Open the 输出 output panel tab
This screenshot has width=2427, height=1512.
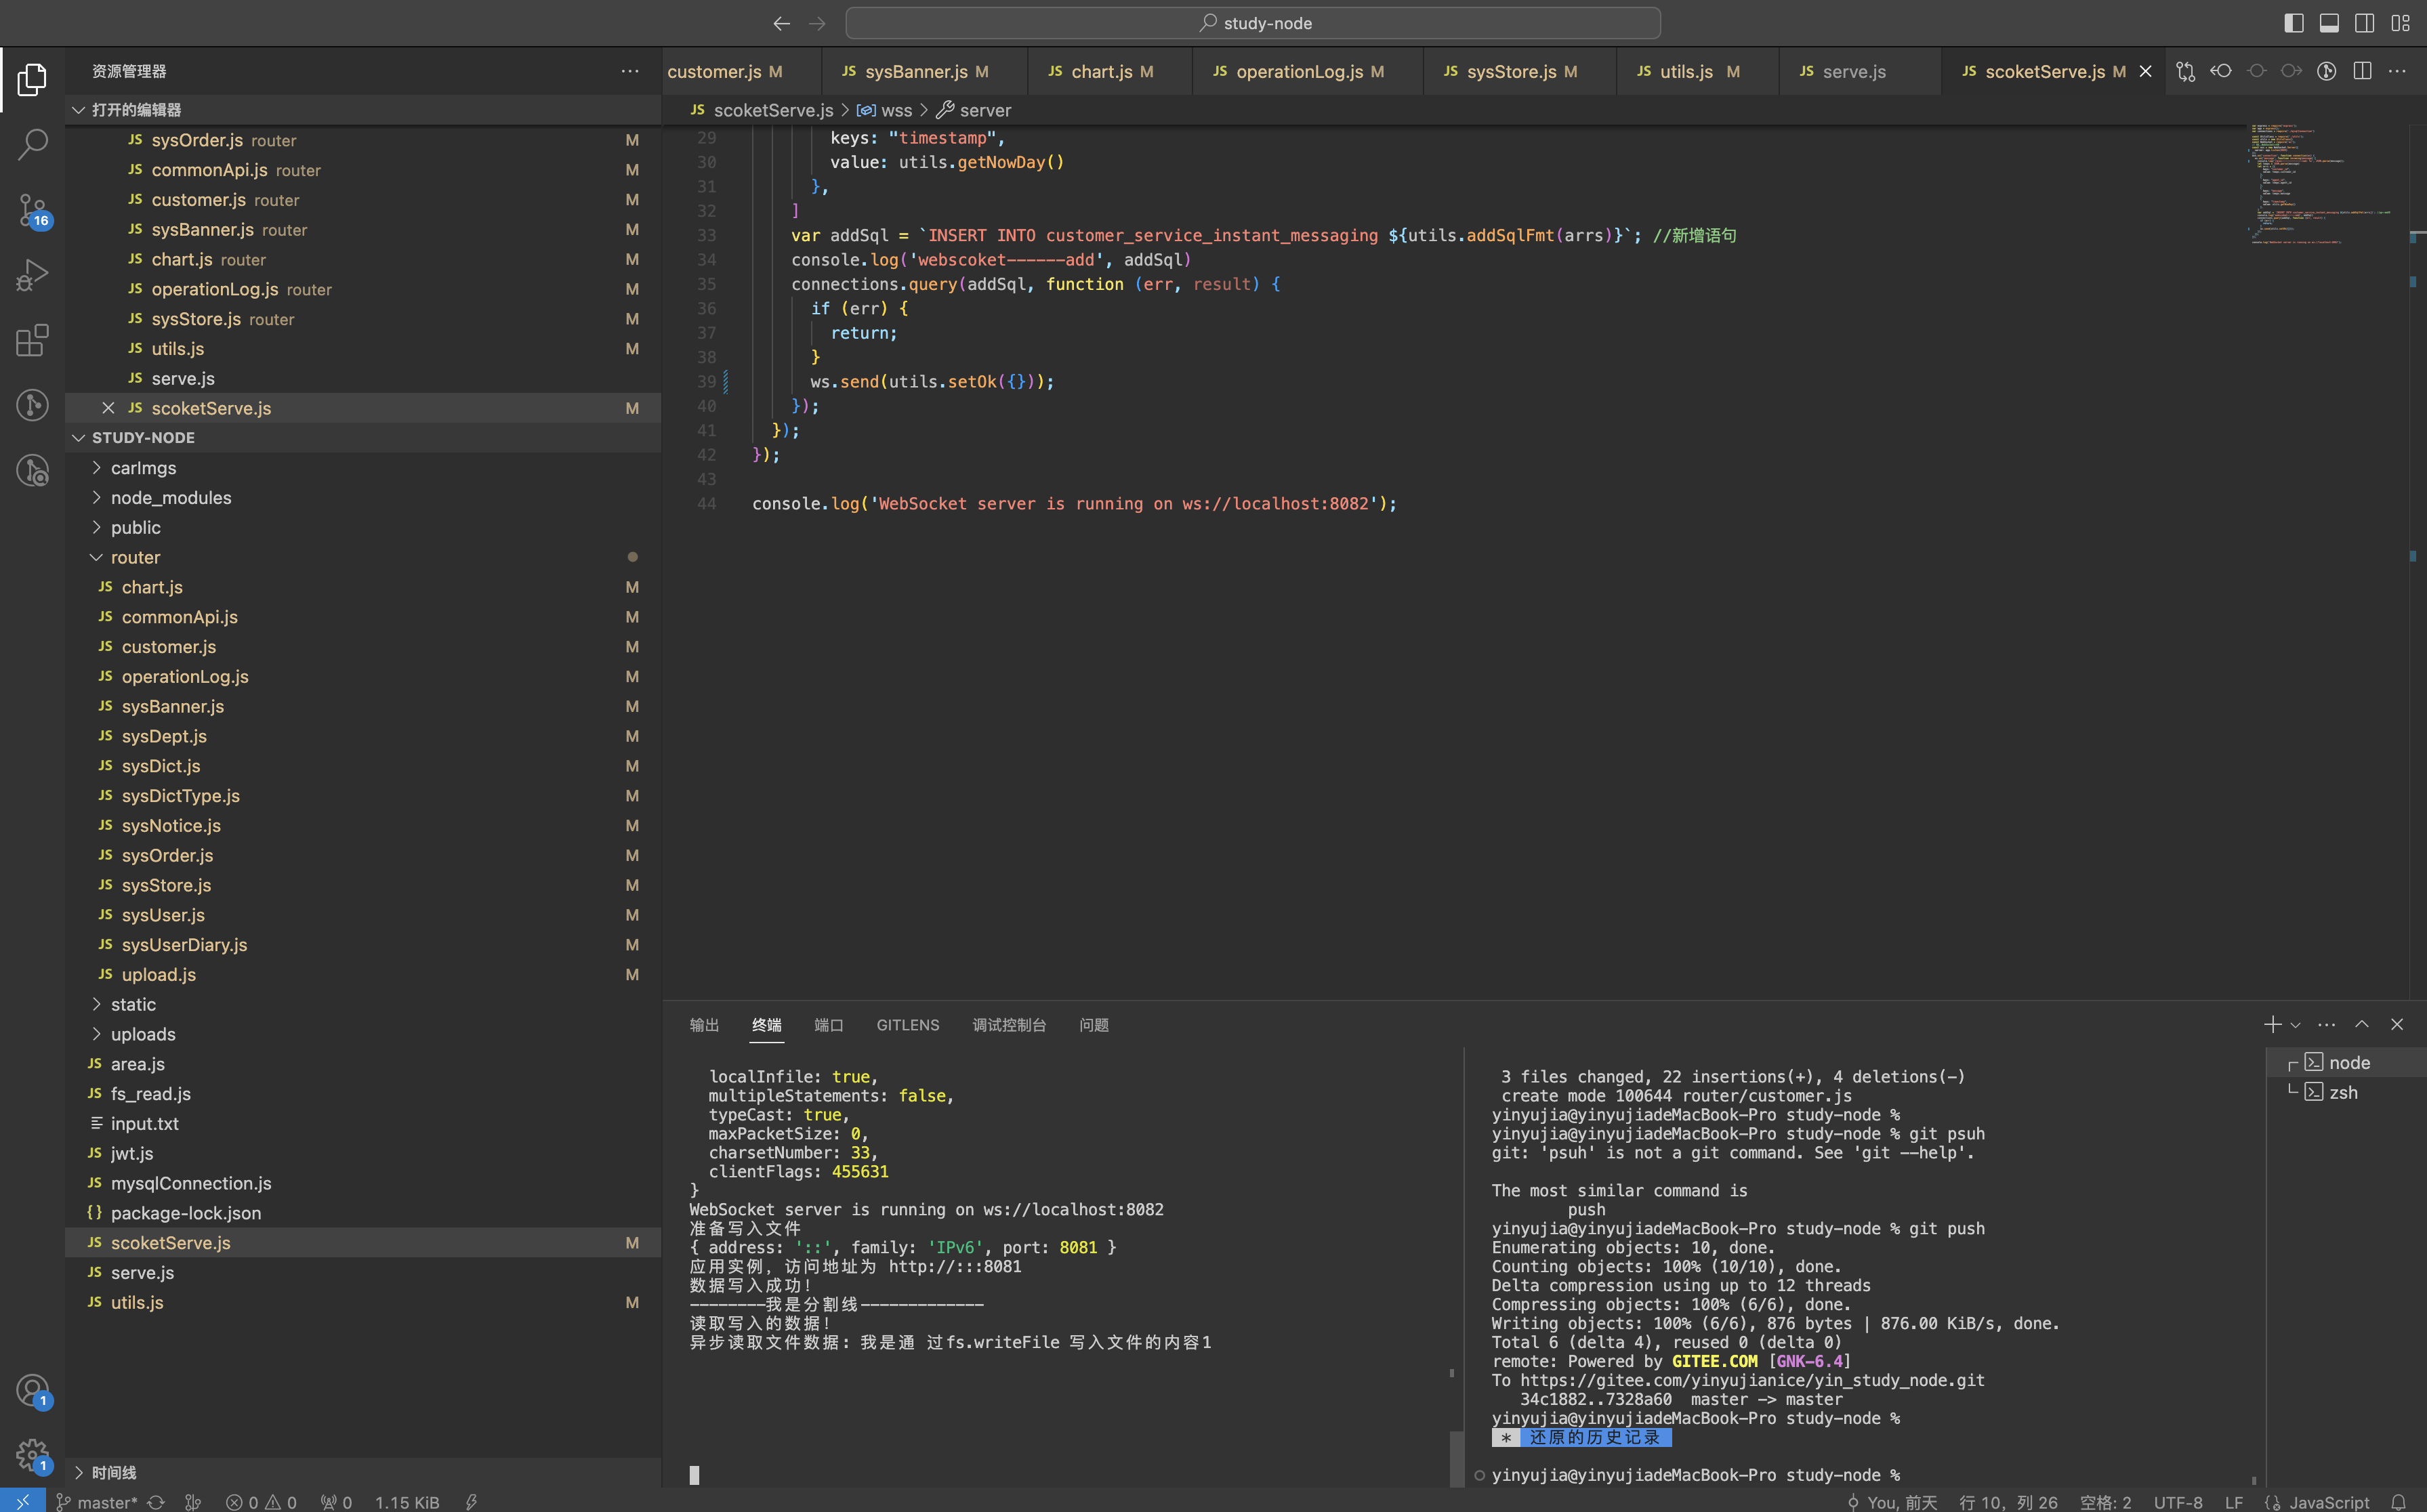[x=704, y=1025]
